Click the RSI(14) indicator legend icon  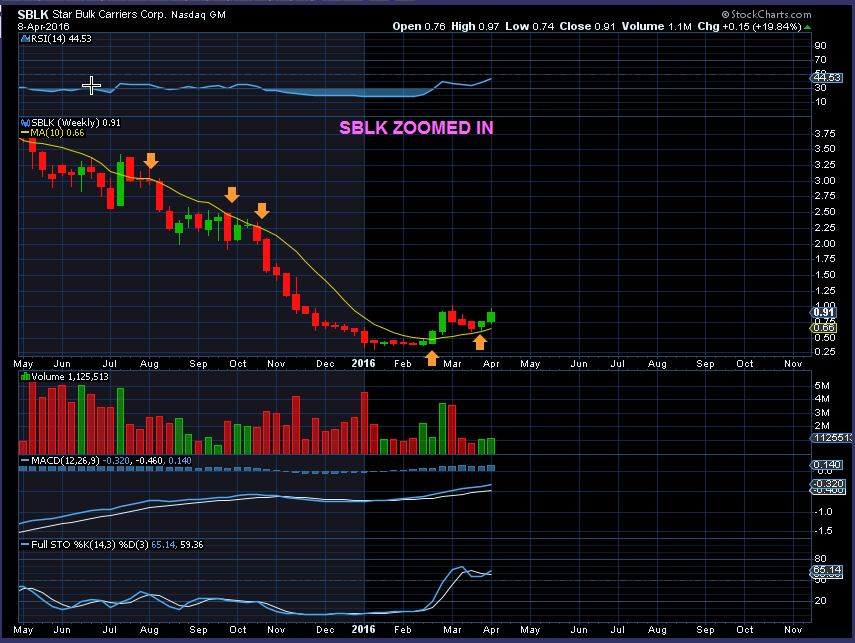25,39
